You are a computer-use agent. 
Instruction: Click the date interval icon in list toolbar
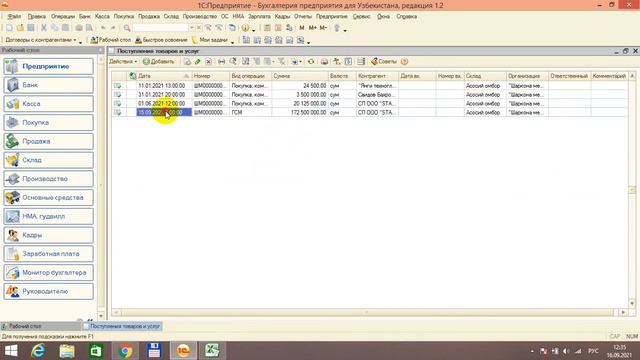tap(221, 62)
